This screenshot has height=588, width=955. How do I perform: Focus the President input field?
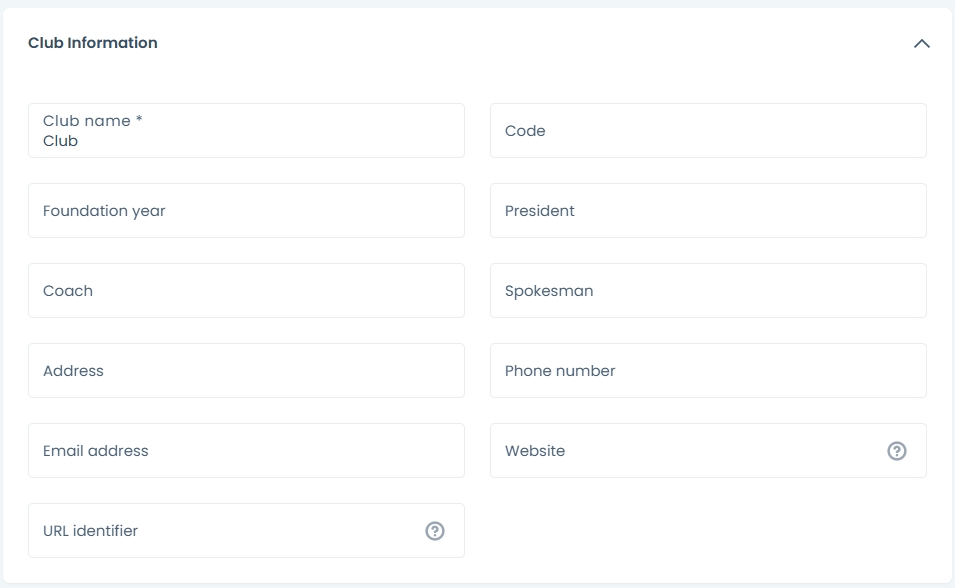tap(708, 211)
